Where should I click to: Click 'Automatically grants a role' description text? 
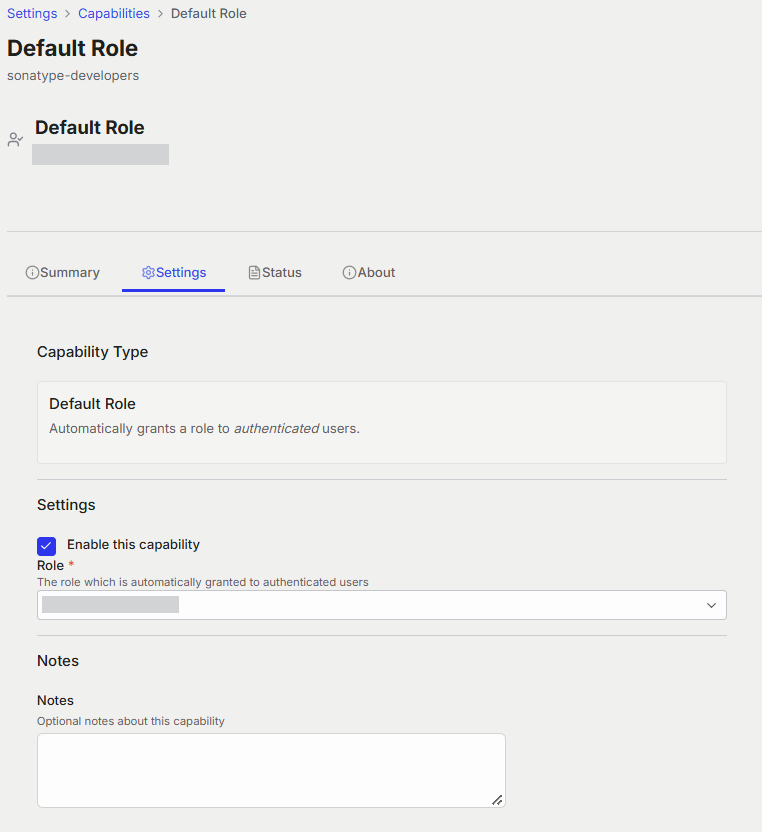(204, 428)
